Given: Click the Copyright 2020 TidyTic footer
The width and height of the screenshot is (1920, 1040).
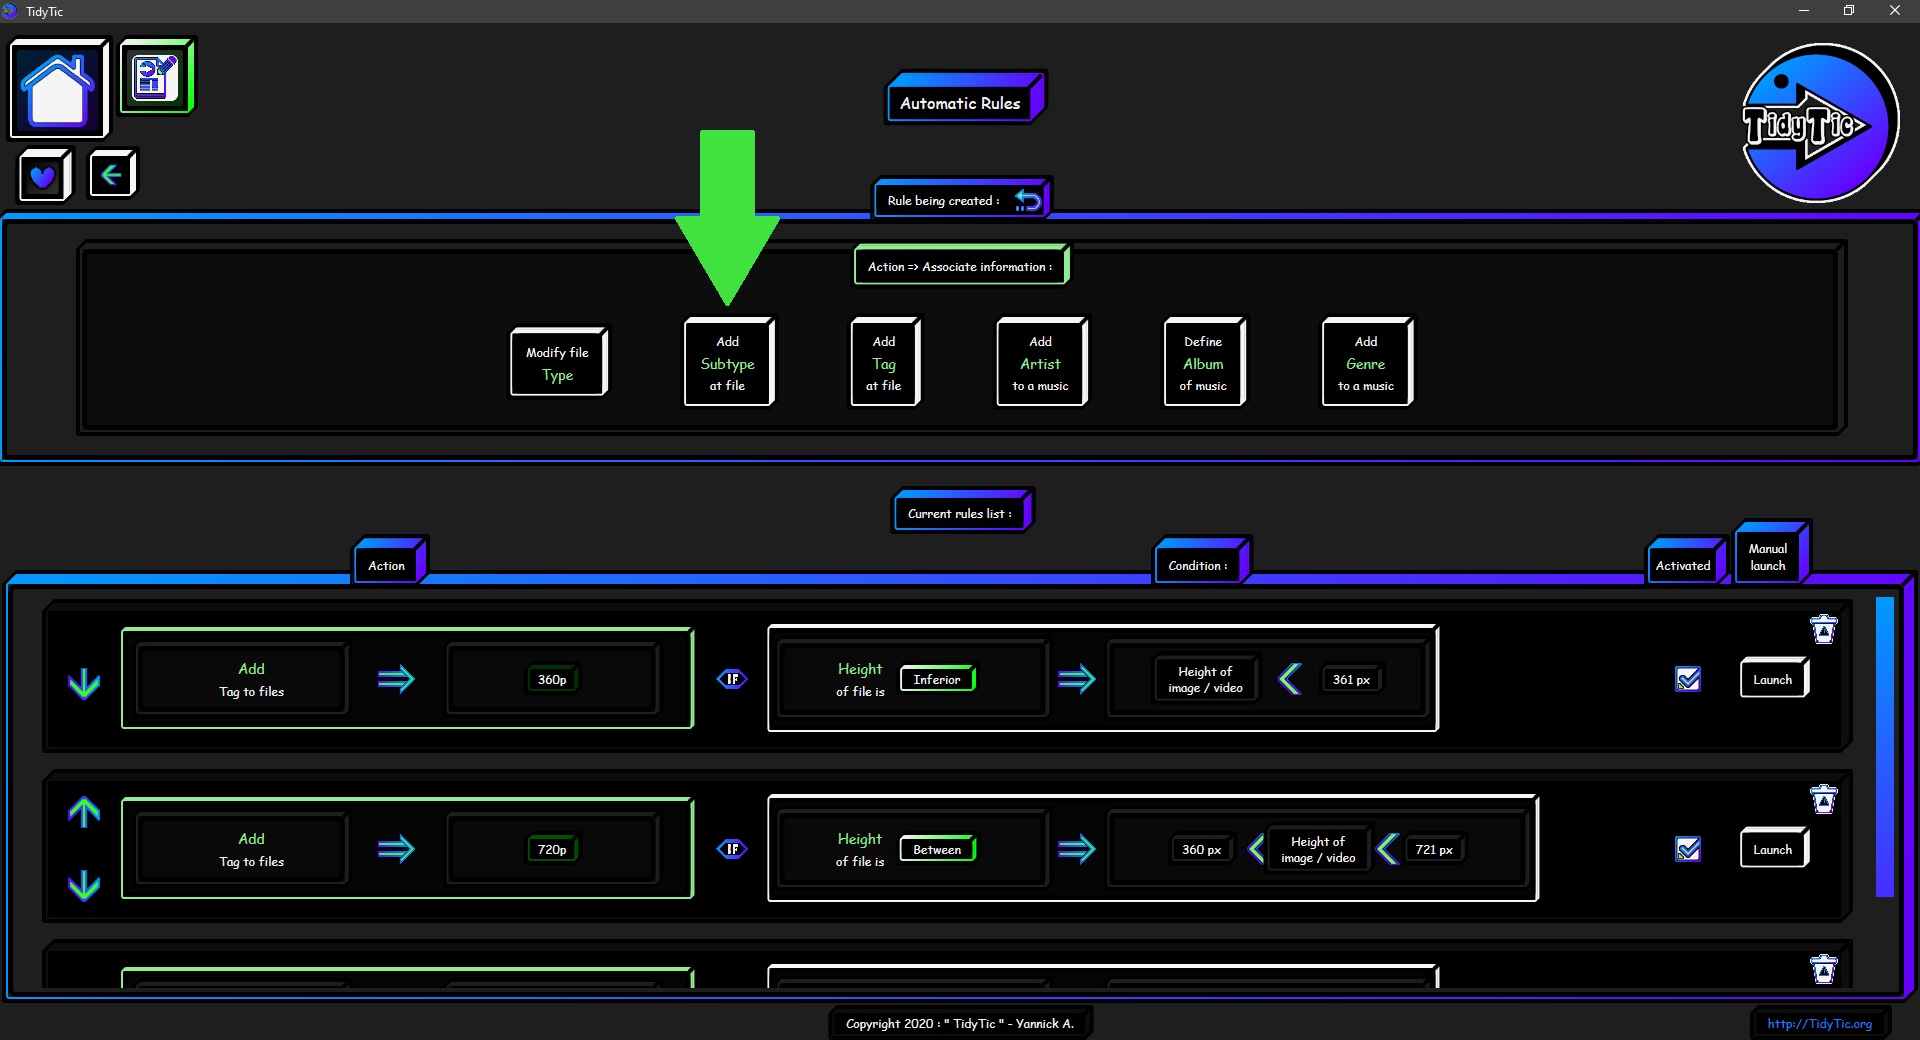Looking at the screenshot, I should (960, 1023).
